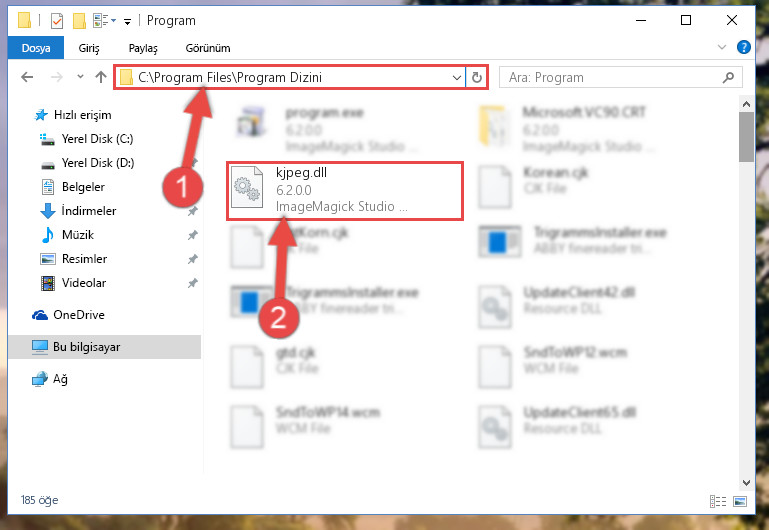Select Yerel Disk (C:) in sidebar
769x530 pixels.
97,139
